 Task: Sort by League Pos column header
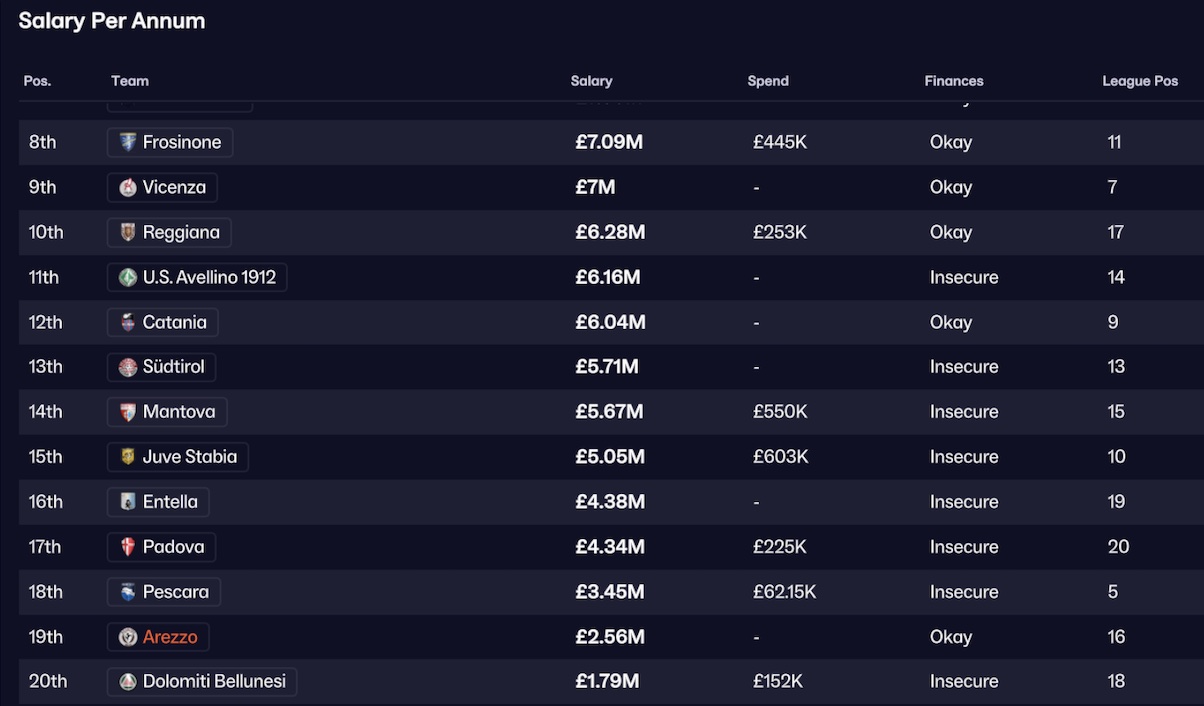pos(1140,81)
